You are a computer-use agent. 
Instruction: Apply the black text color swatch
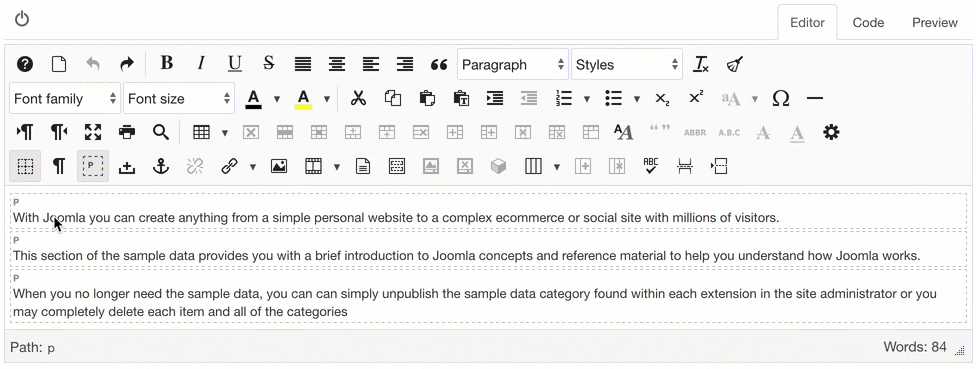click(x=253, y=98)
